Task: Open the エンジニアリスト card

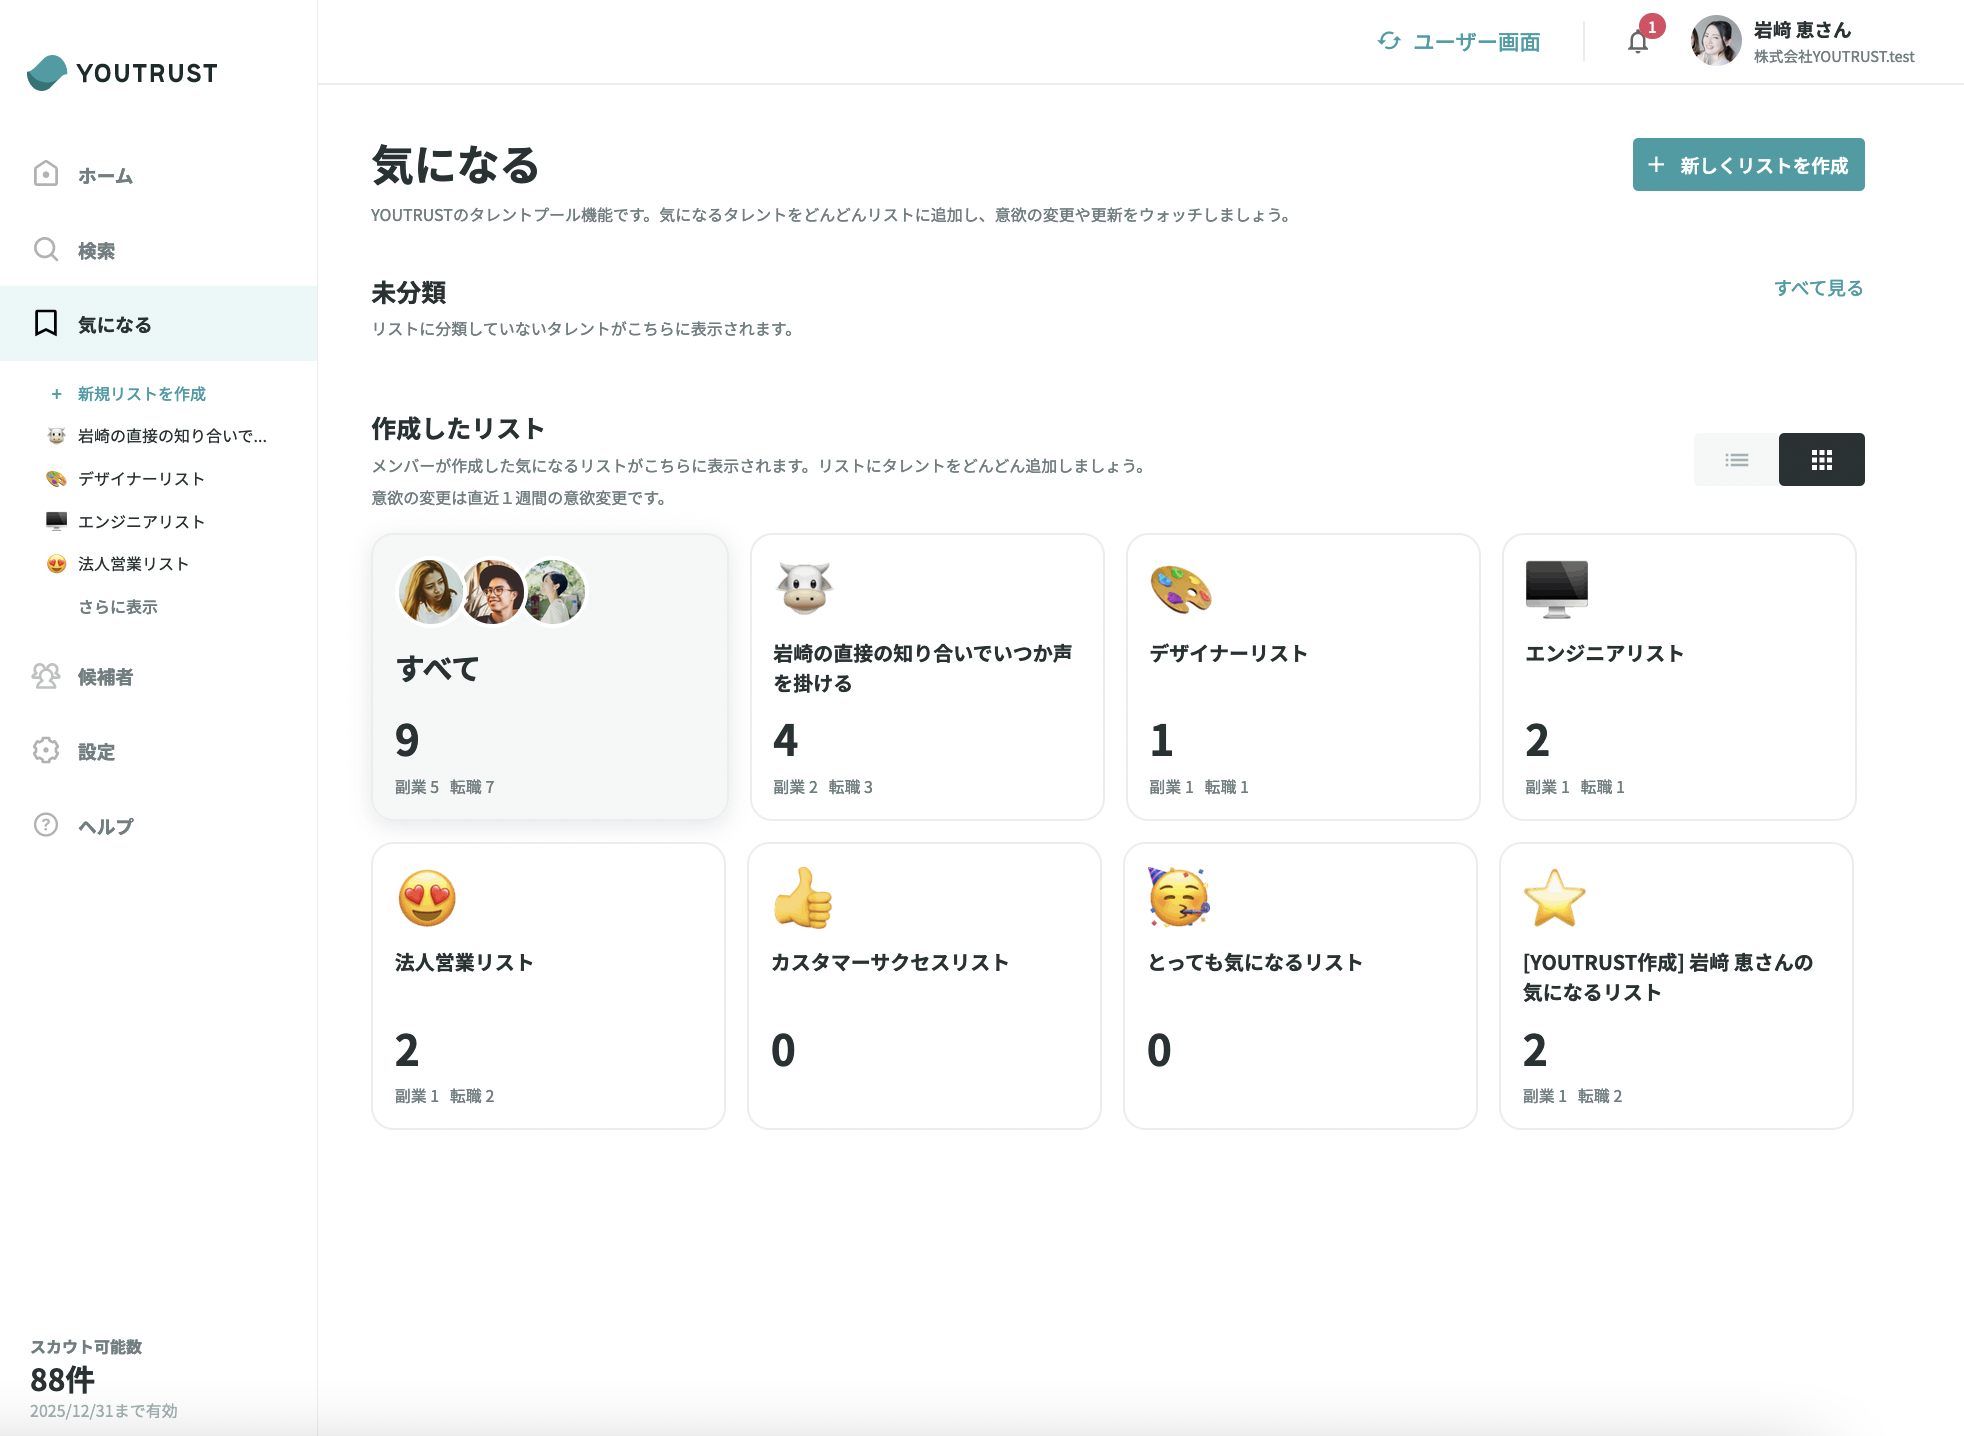Action: click(x=1678, y=676)
